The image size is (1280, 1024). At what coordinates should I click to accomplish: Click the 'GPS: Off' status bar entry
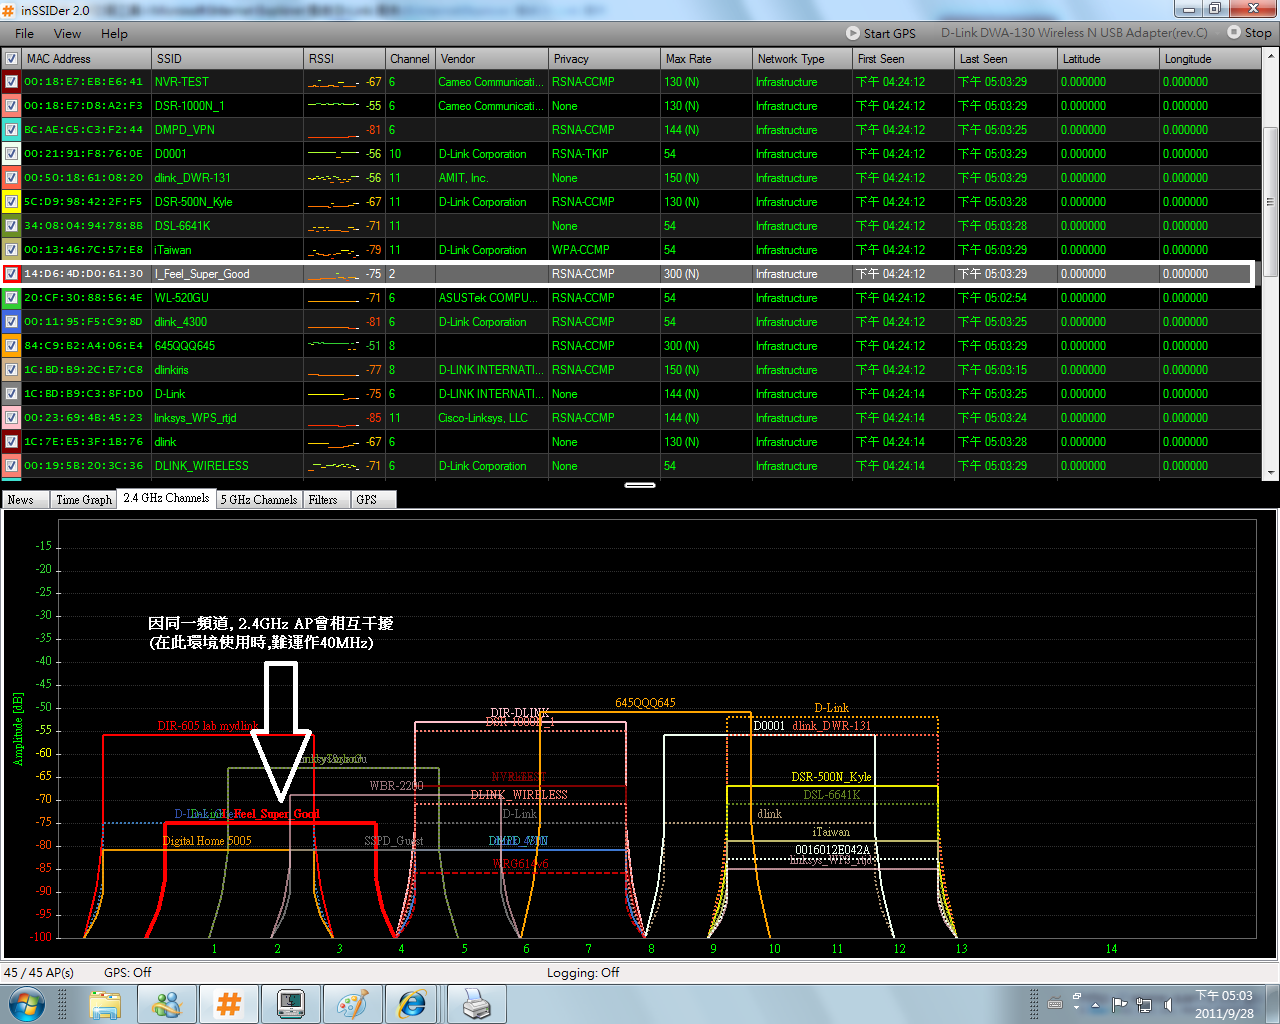tap(128, 973)
